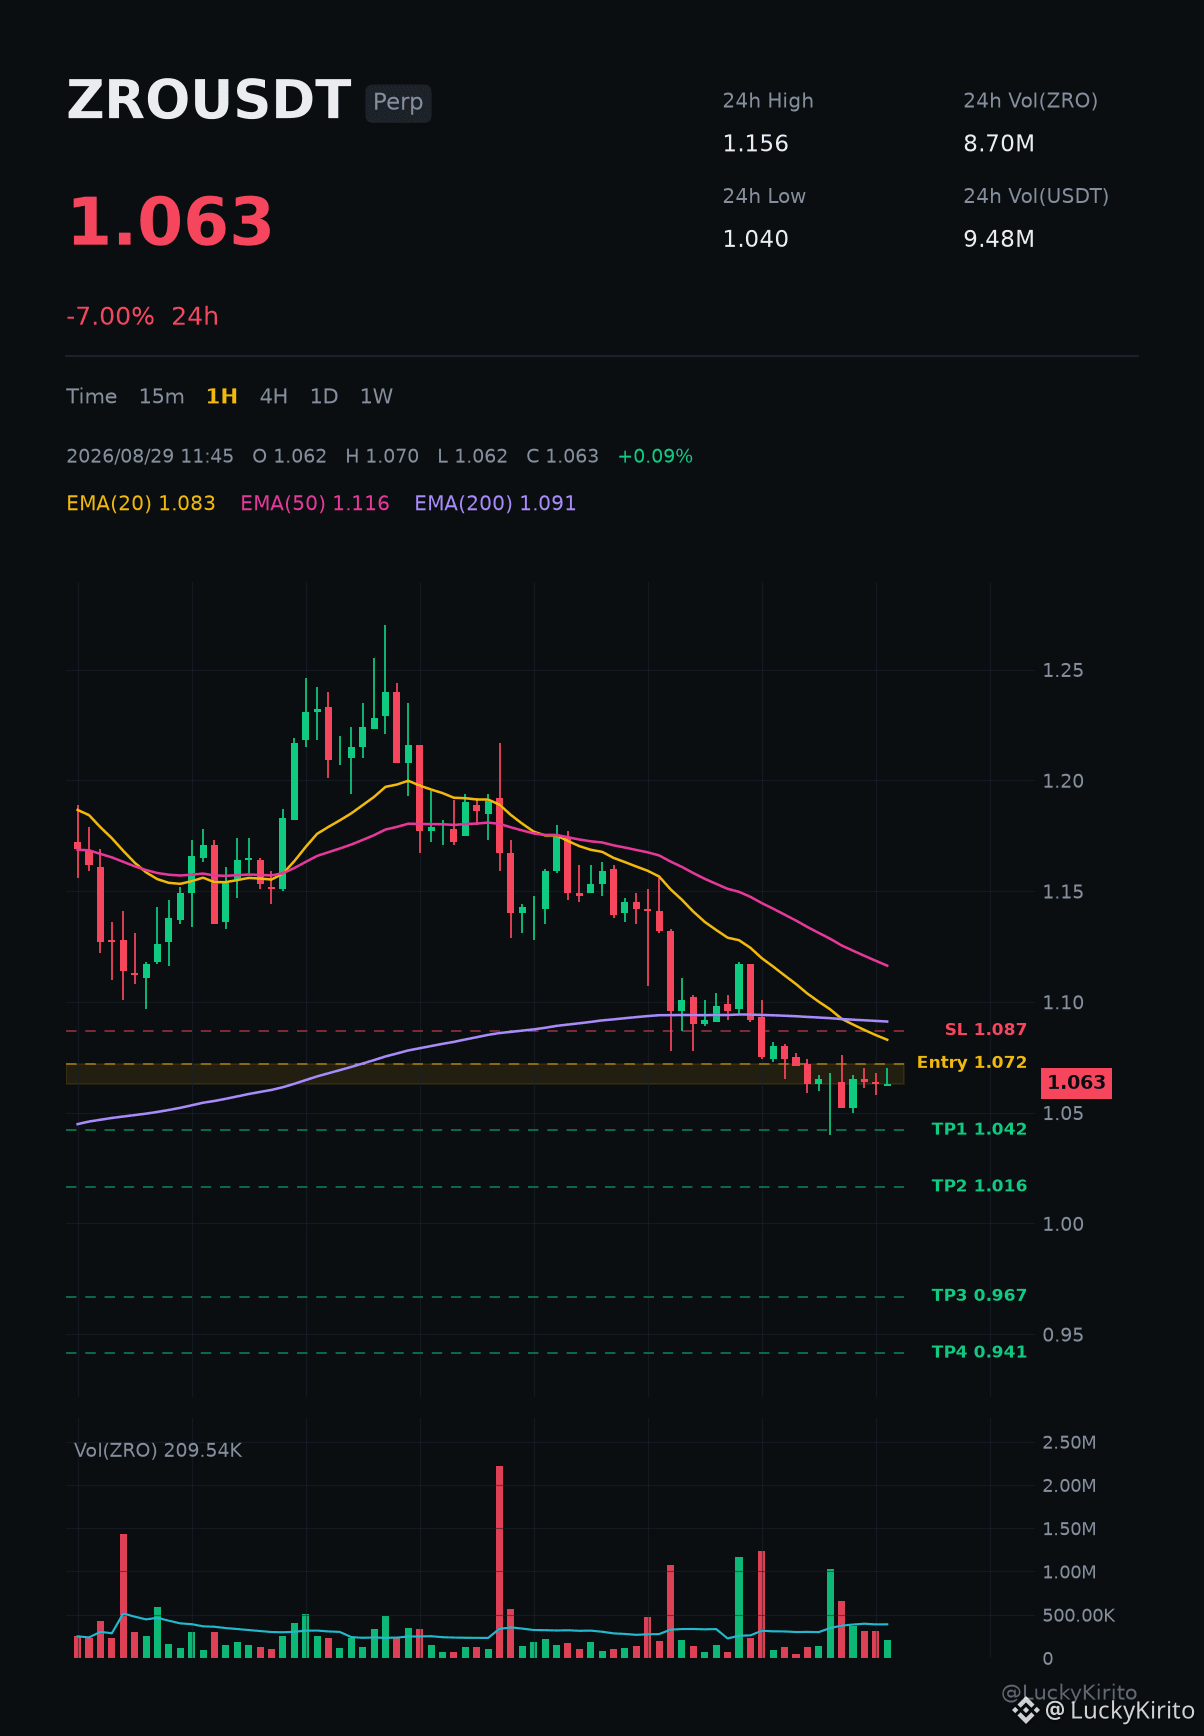Click the 500.00K volume axis label

click(1078, 1616)
